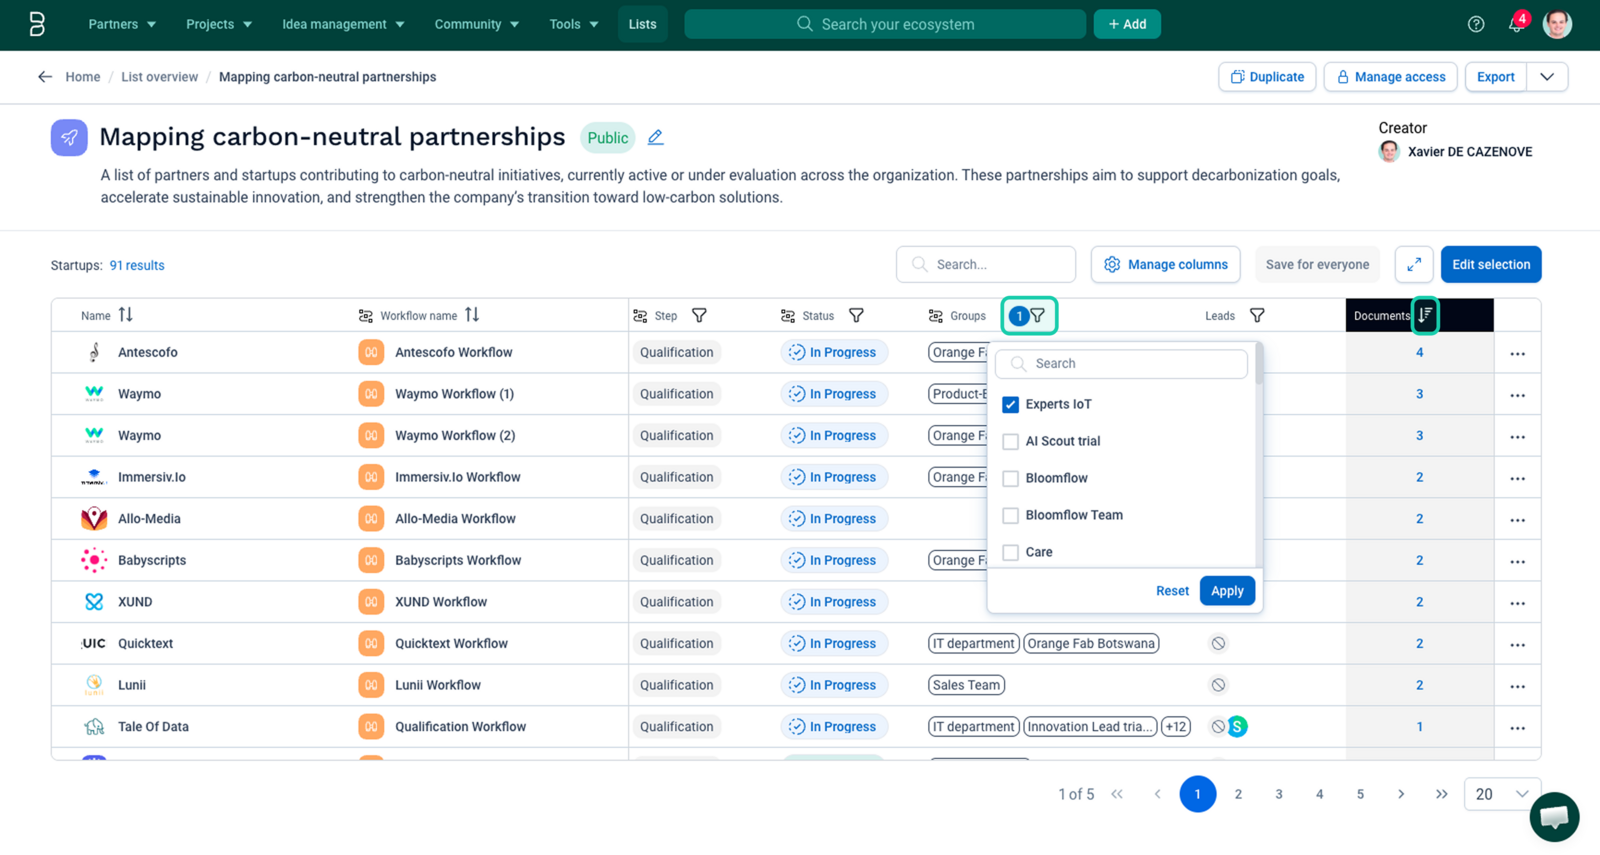Apply the Groups filter
The image size is (1600, 855).
[1227, 591]
